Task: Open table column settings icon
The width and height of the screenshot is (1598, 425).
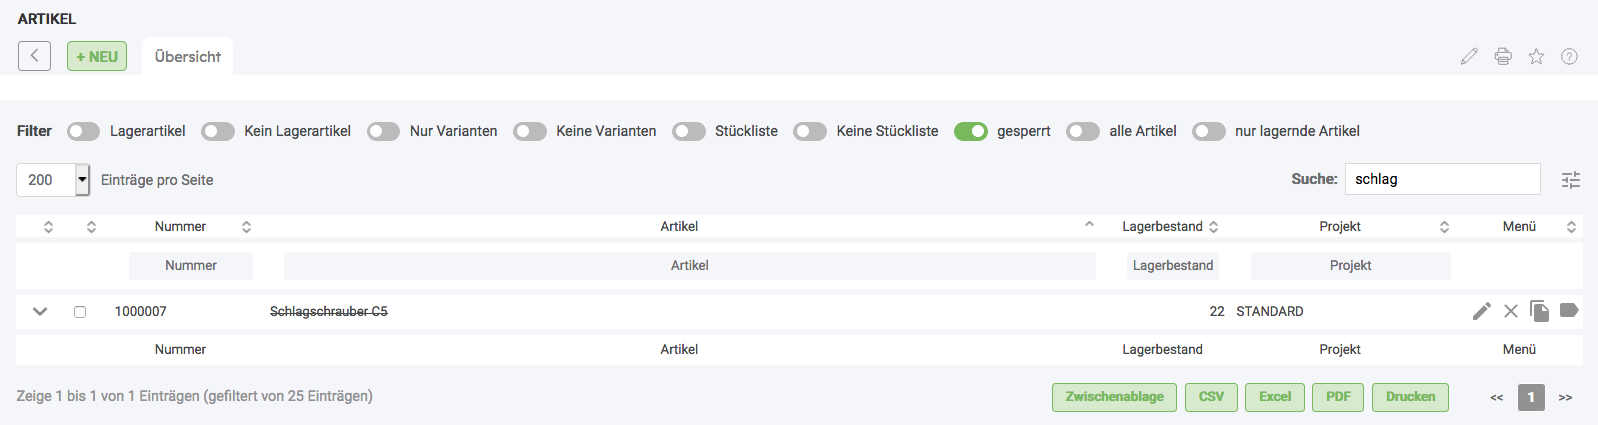Action: click(x=1571, y=180)
